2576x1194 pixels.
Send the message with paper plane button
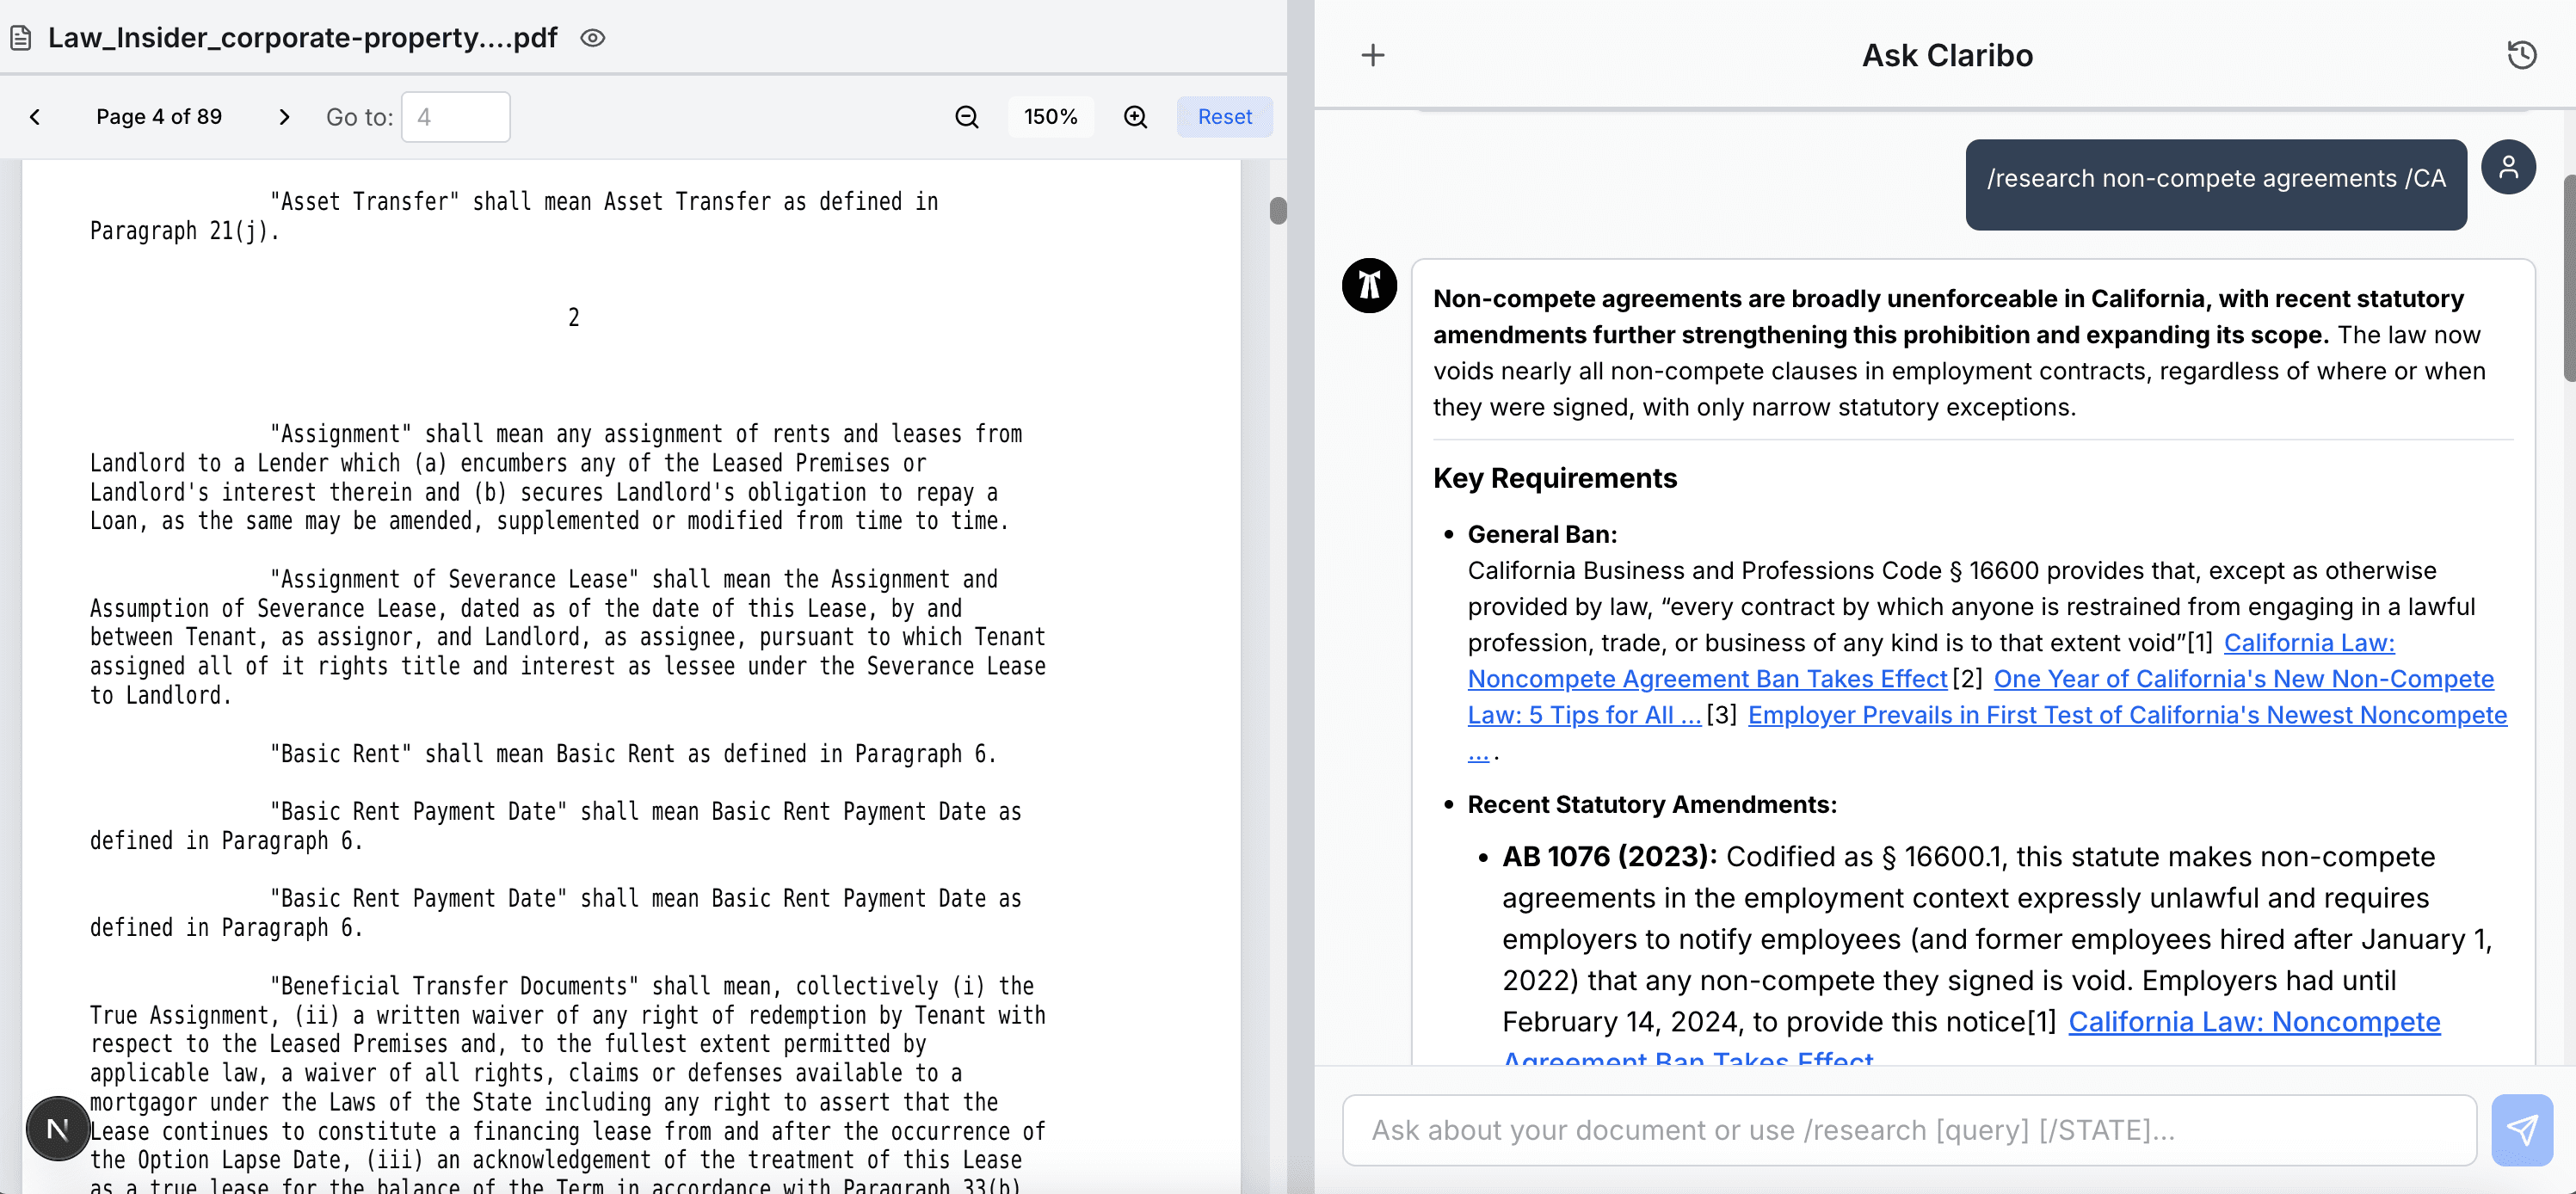(2521, 1130)
